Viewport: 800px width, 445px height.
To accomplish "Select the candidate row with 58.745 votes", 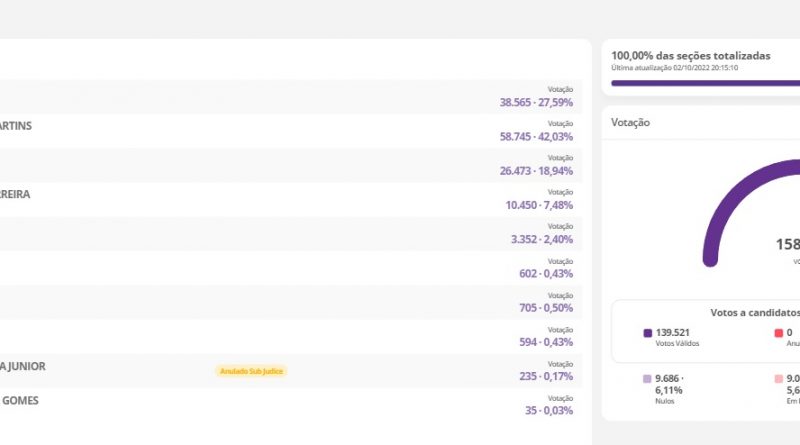I will pos(290,131).
